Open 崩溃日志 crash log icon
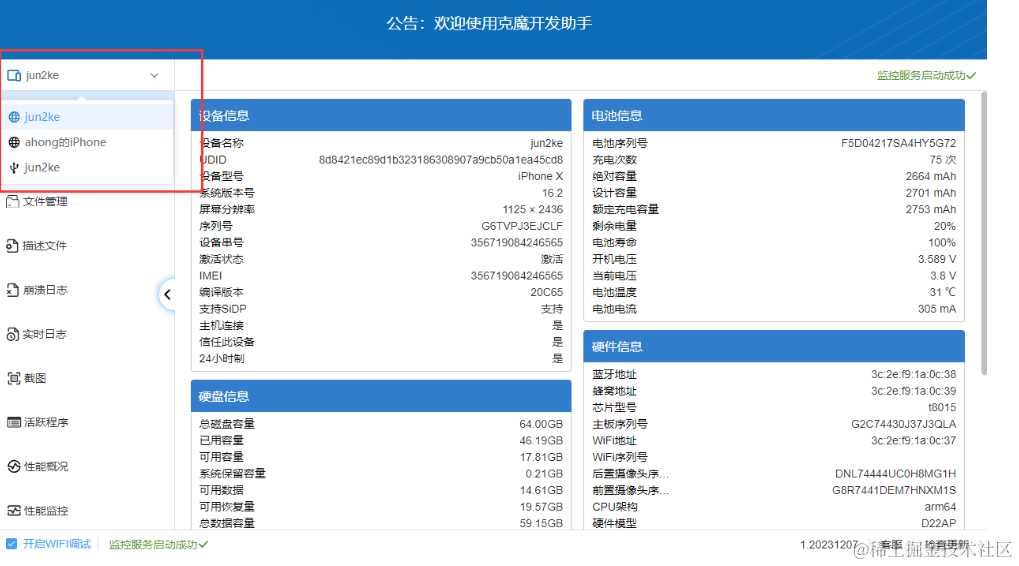 [x=14, y=290]
